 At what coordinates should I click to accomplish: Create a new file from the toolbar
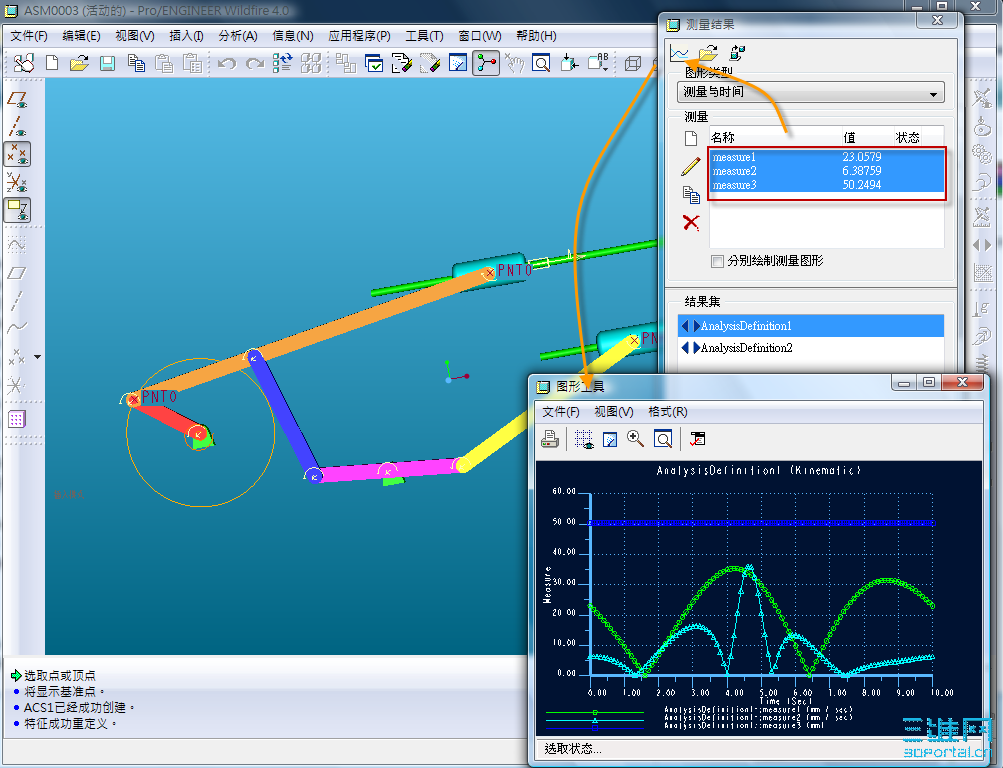tap(52, 63)
